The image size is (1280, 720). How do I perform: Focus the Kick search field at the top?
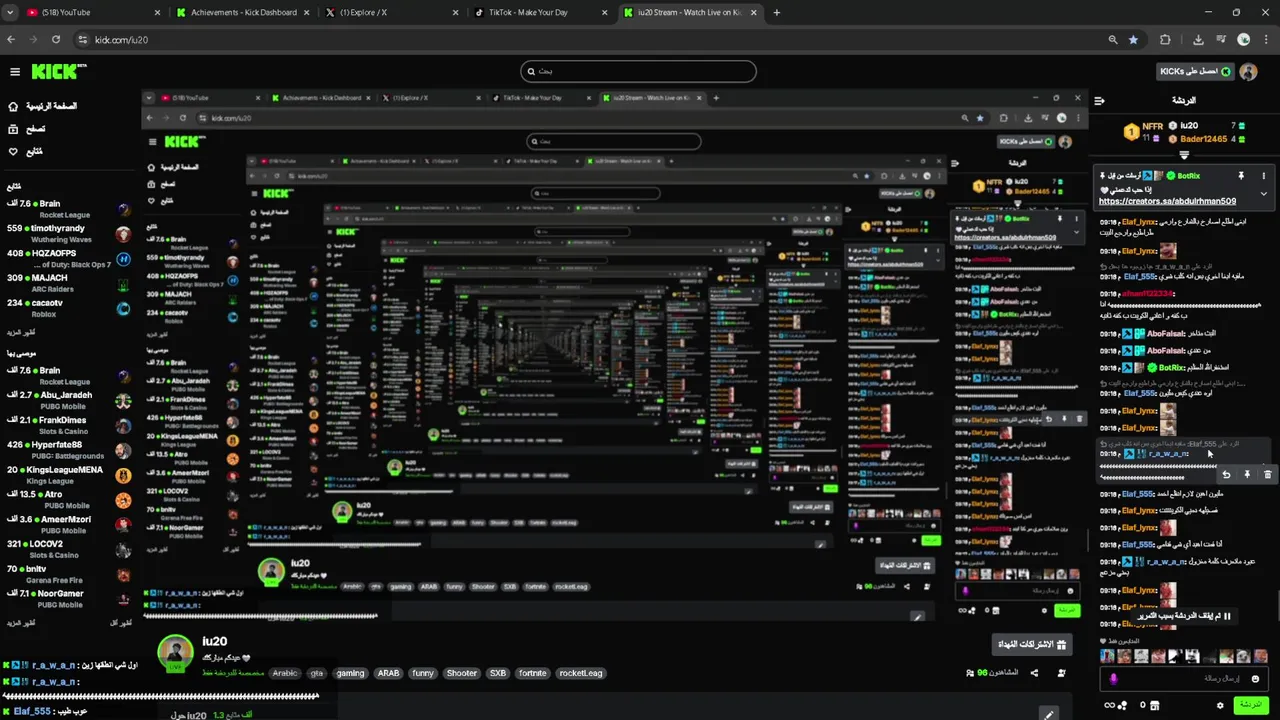[638, 71]
